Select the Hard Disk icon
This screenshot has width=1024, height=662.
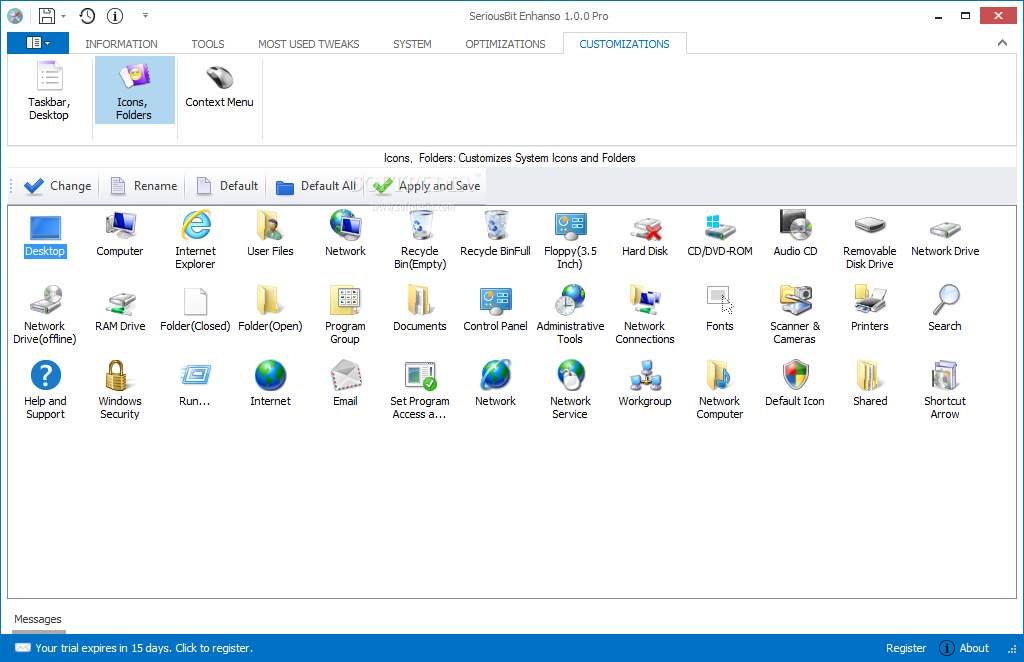(645, 235)
